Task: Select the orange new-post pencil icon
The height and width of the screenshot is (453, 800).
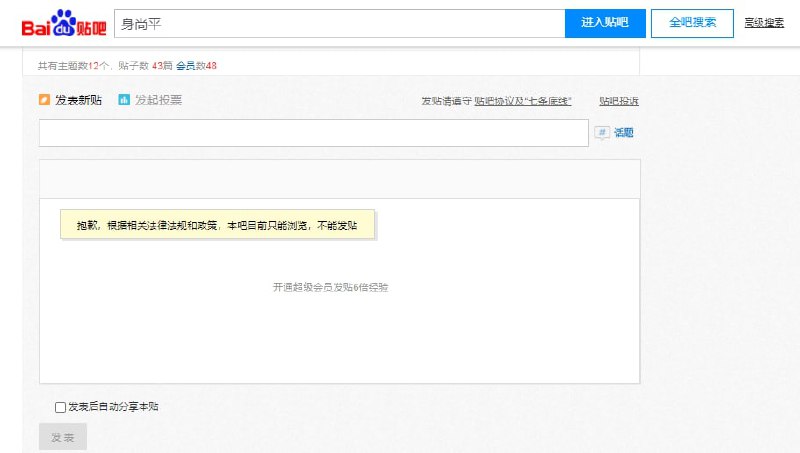Action: (44, 99)
